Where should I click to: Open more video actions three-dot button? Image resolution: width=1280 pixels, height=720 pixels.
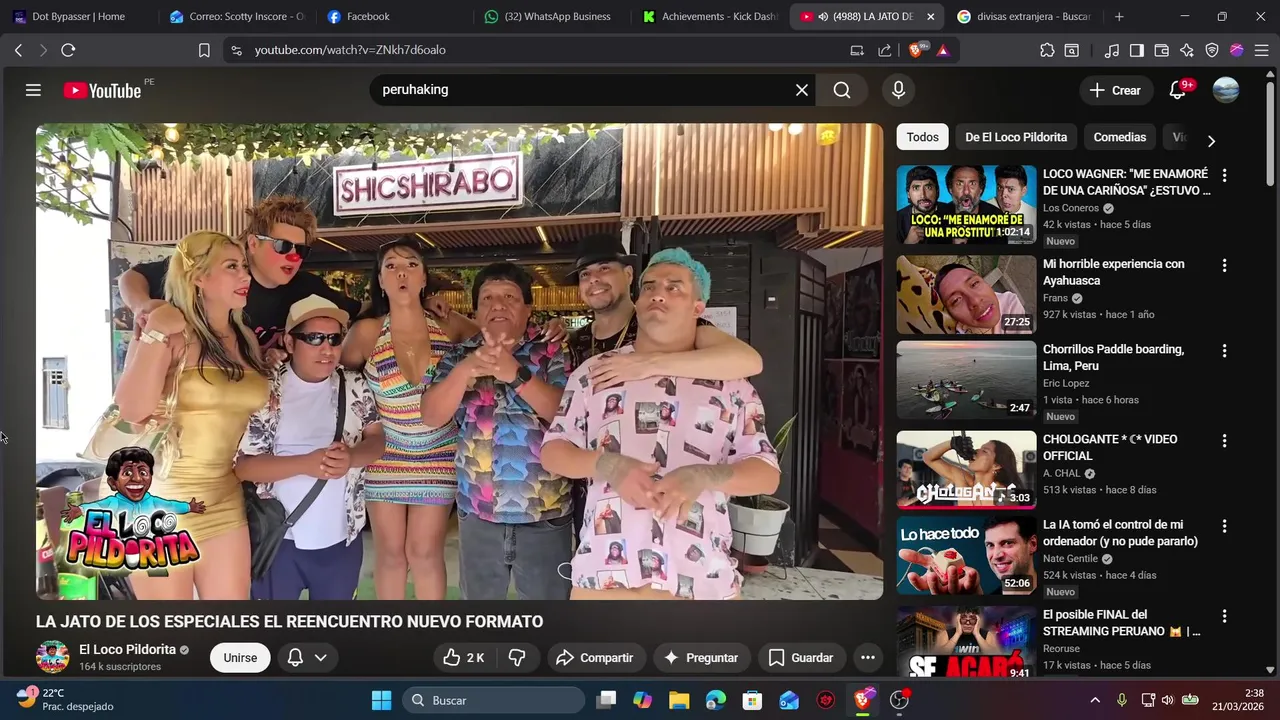[x=868, y=657]
